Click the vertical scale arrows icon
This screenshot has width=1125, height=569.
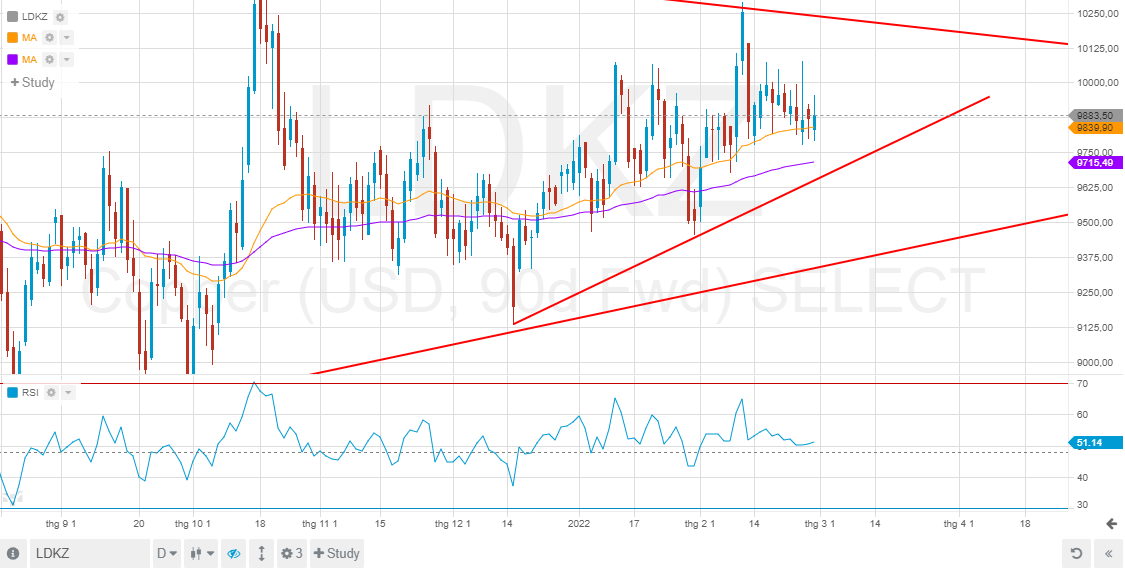pos(262,554)
